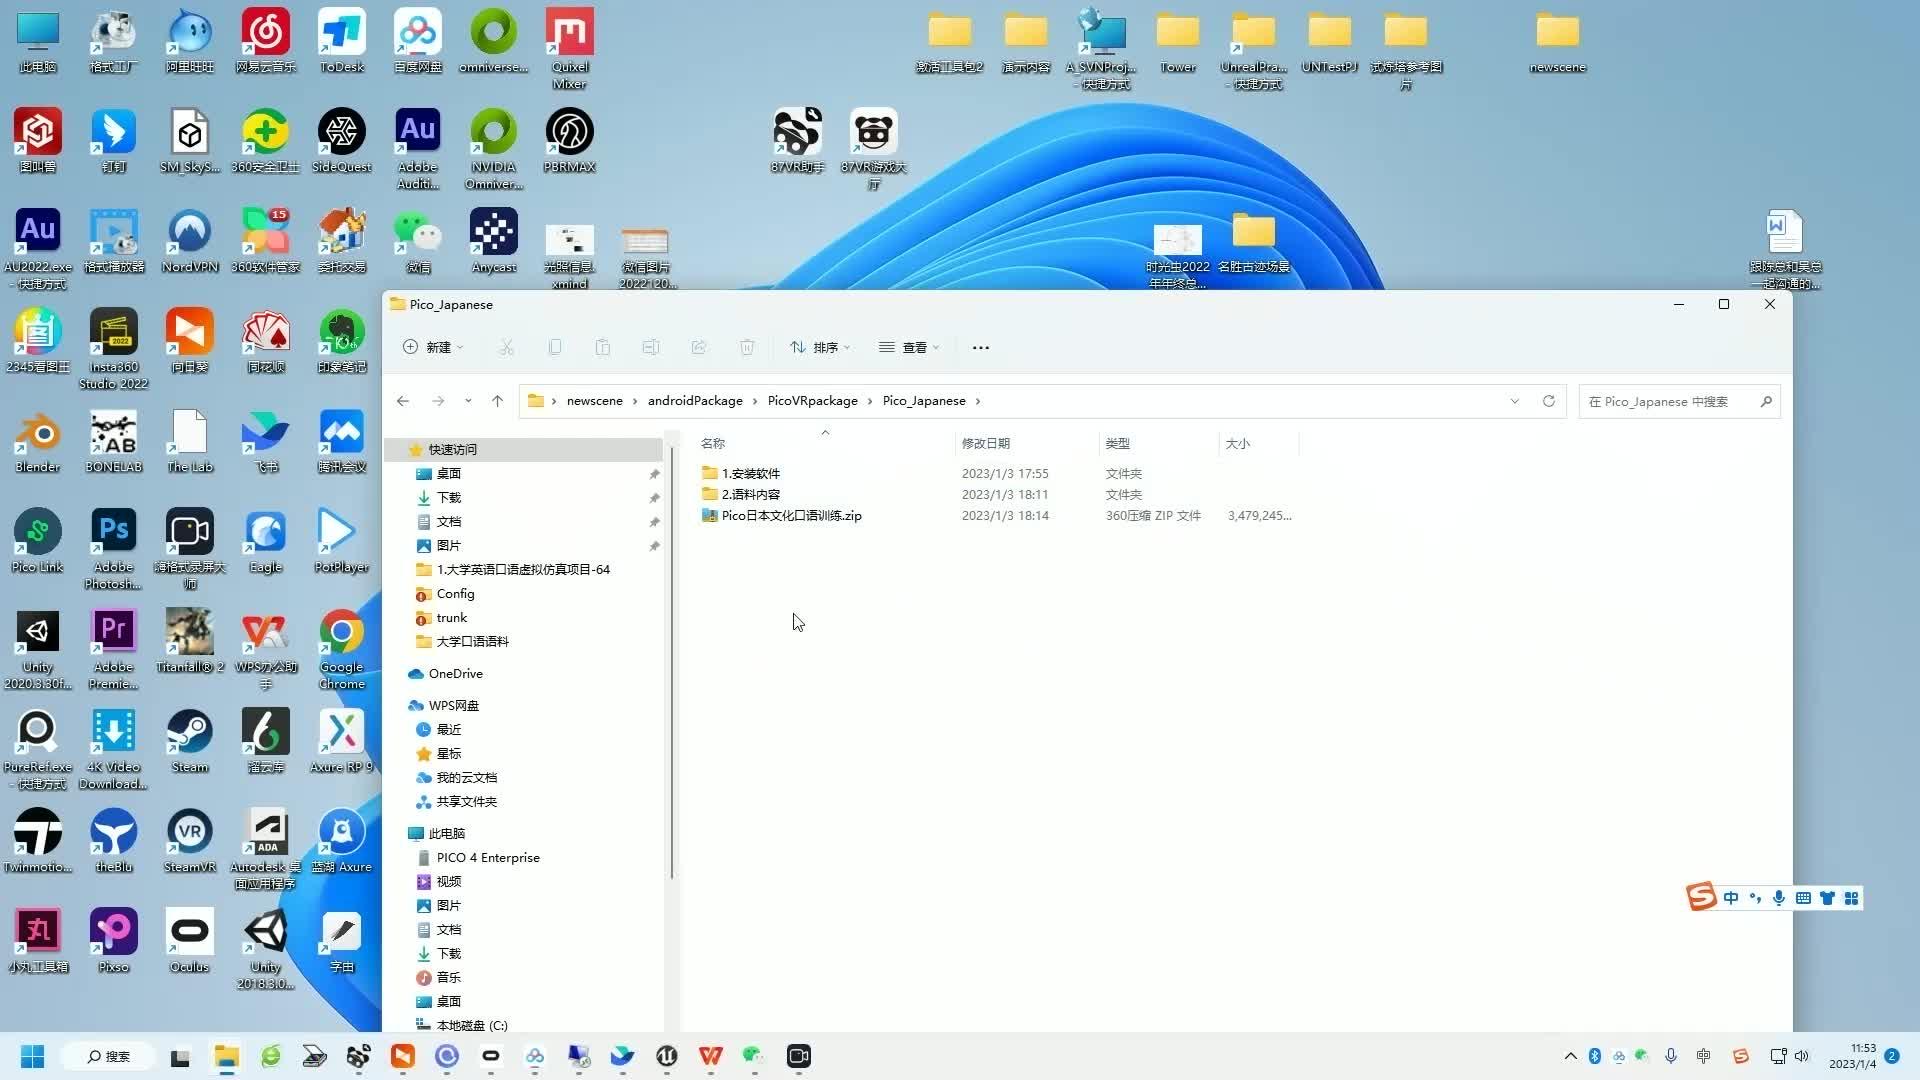Open the three-dots more options menu

coord(981,347)
